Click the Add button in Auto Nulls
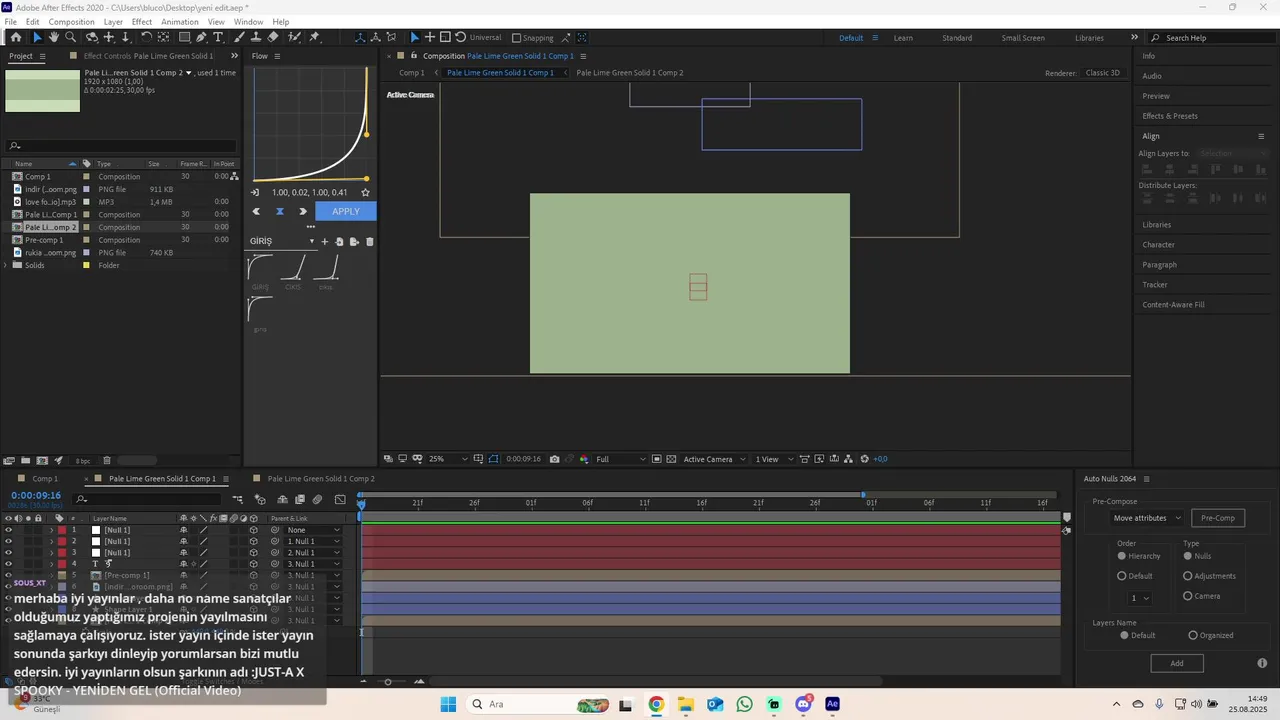The height and width of the screenshot is (720, 1280). click(x=1177, y=663)
